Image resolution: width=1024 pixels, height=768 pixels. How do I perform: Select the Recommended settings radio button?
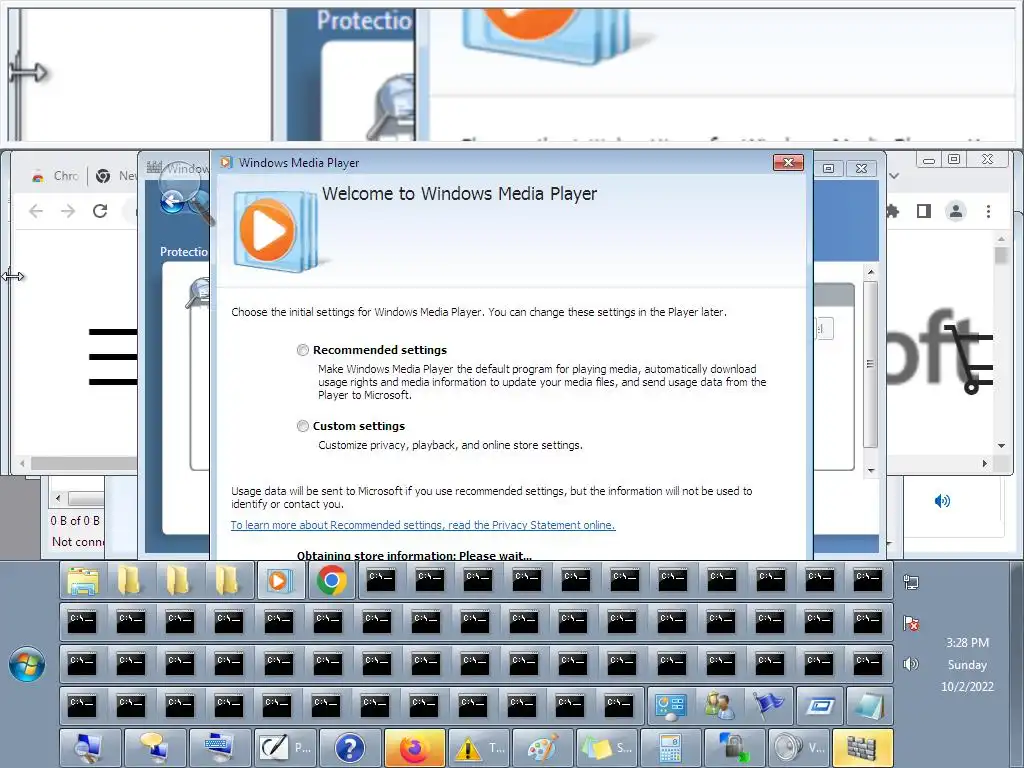[x=302, y=350]
